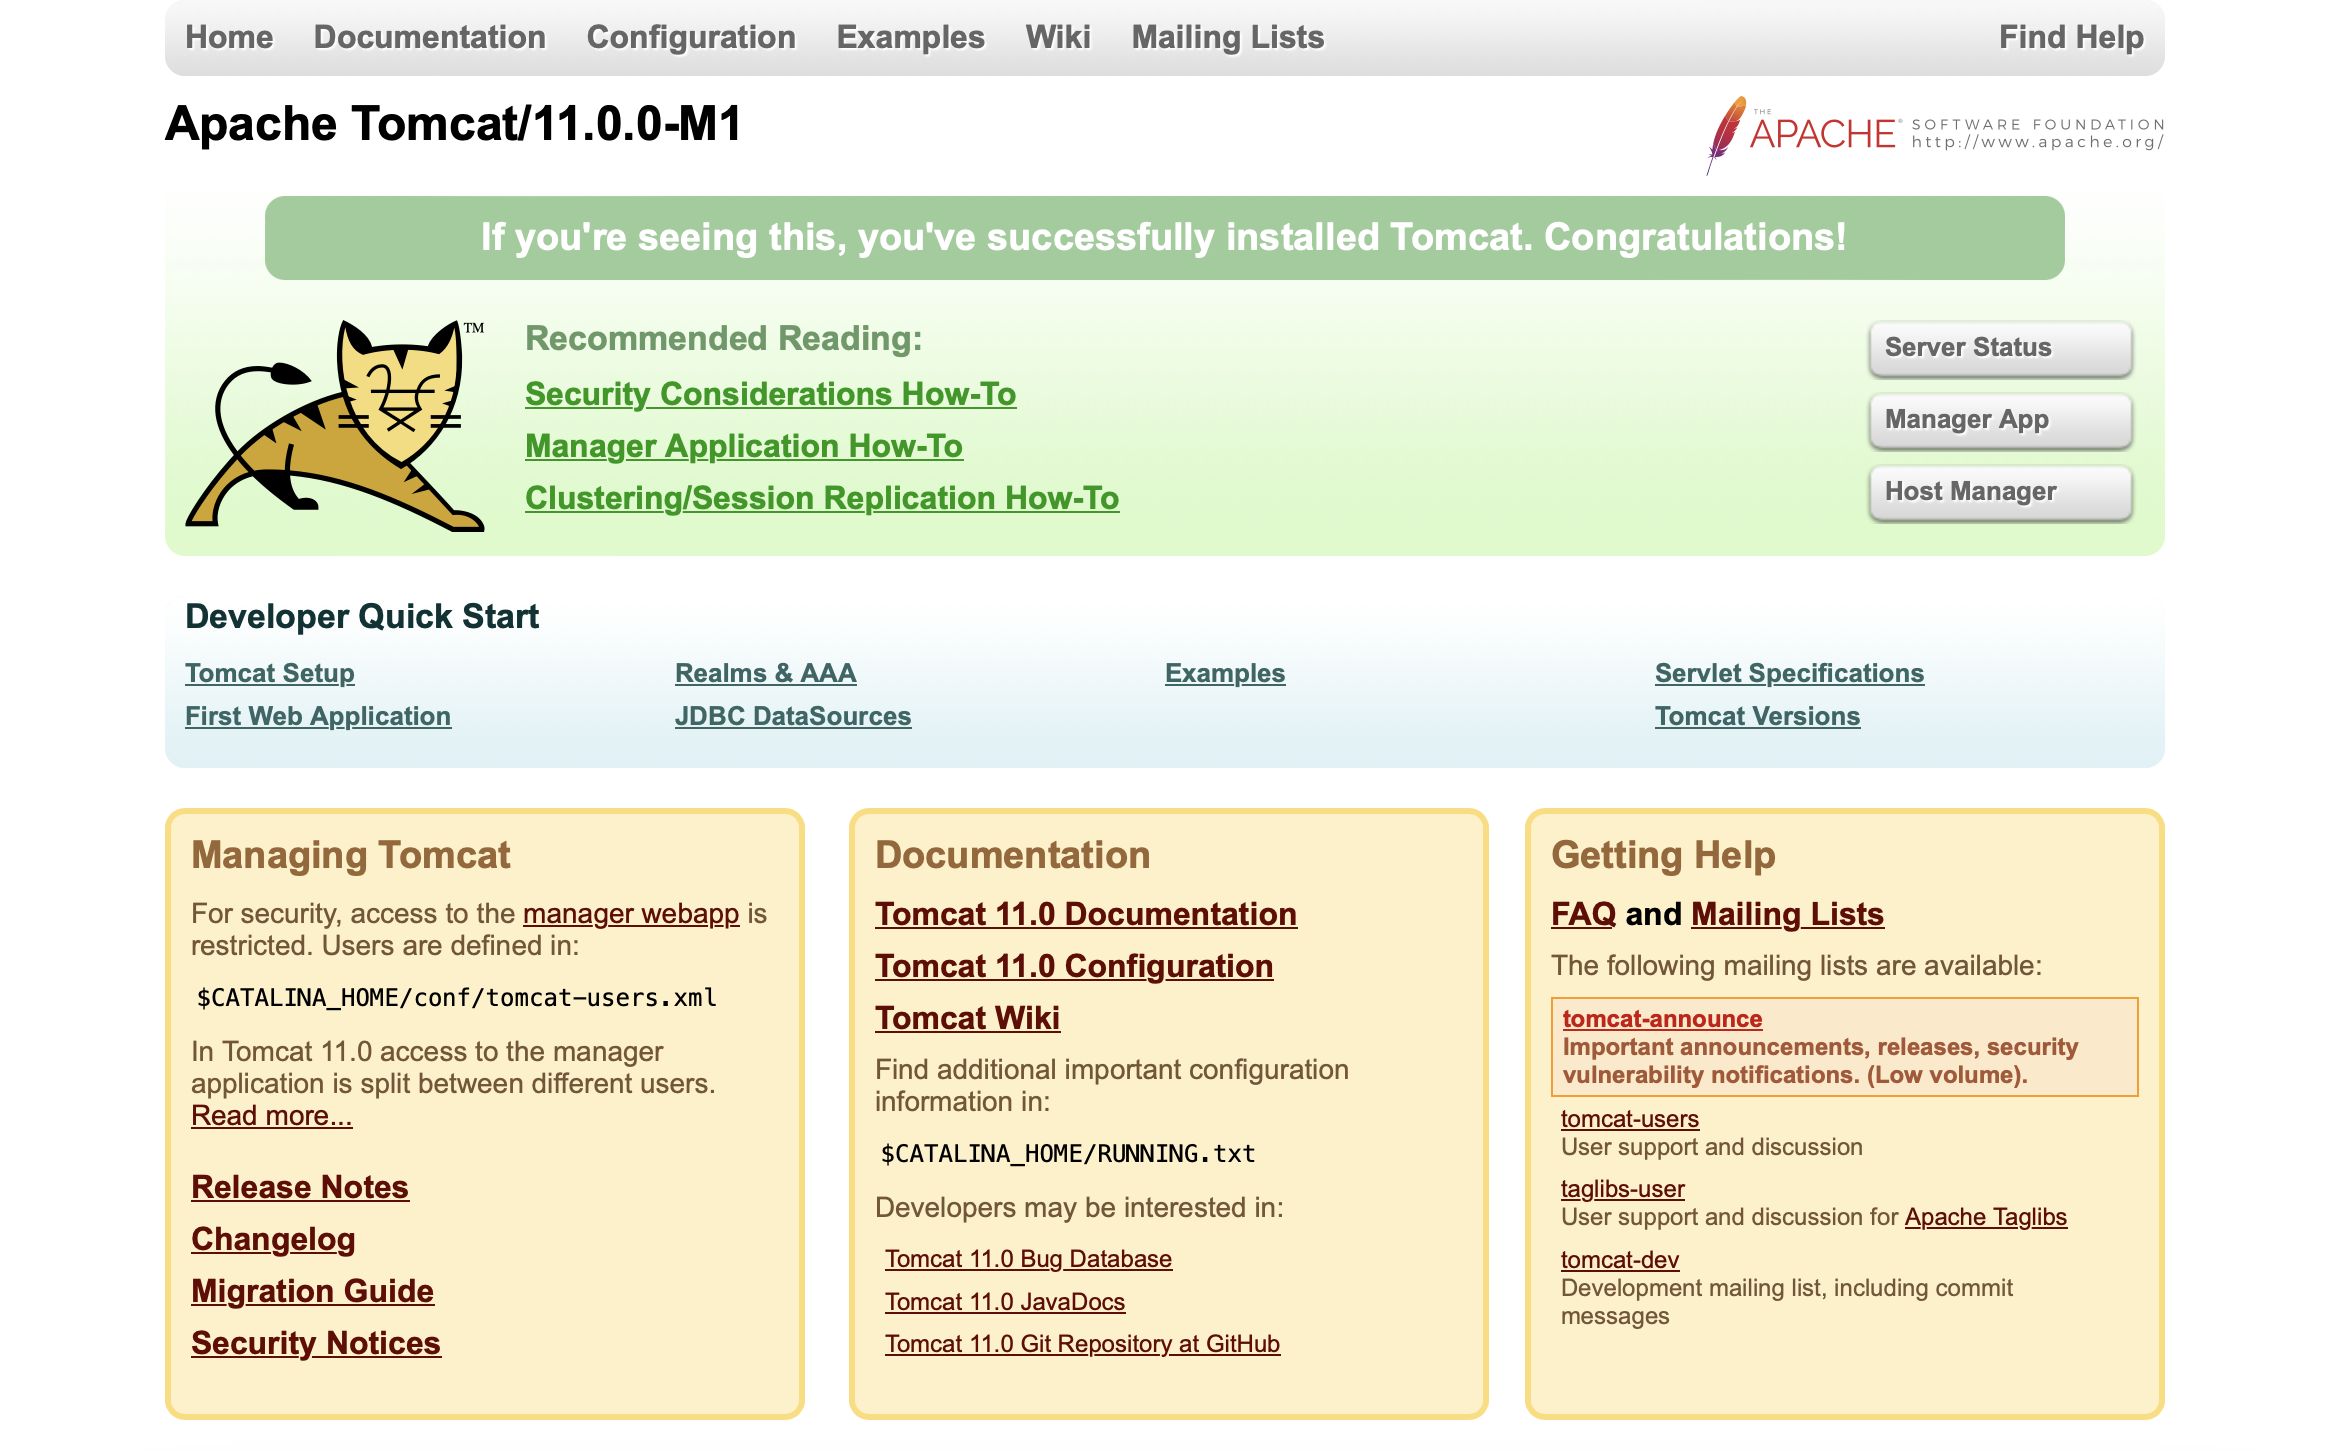The image size is (2348, 1452).
Task: Toggle the Clustering/Session Replication How-To link
Action: [822, 500]
